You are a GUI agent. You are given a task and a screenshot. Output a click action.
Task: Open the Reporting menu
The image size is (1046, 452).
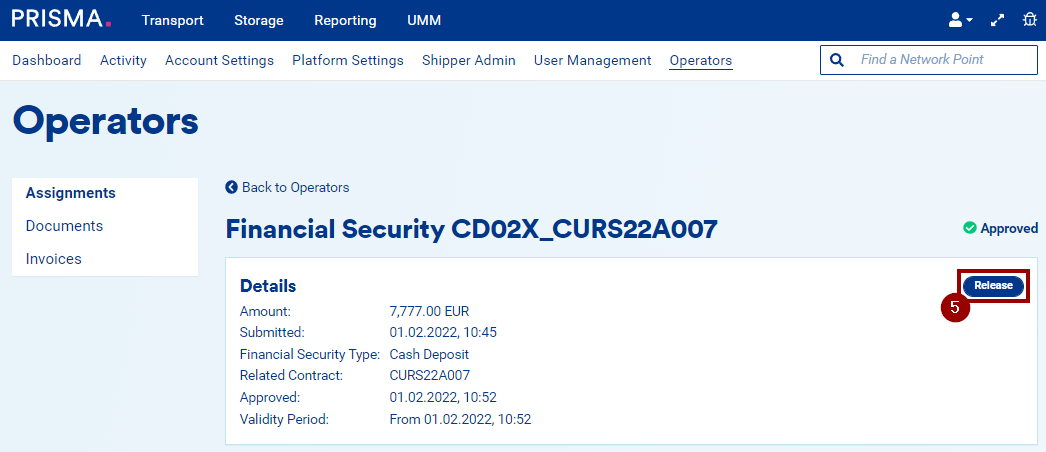click(x=345, y=20)
